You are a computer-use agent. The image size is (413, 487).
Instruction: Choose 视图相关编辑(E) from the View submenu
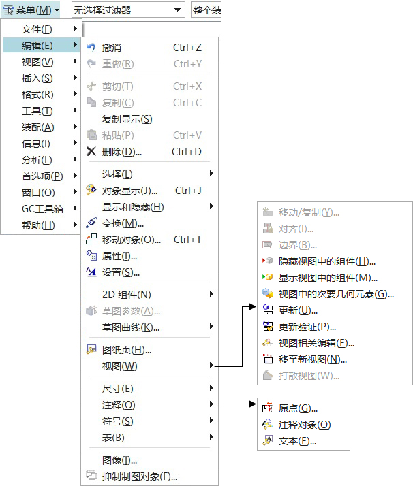[316, 343]
